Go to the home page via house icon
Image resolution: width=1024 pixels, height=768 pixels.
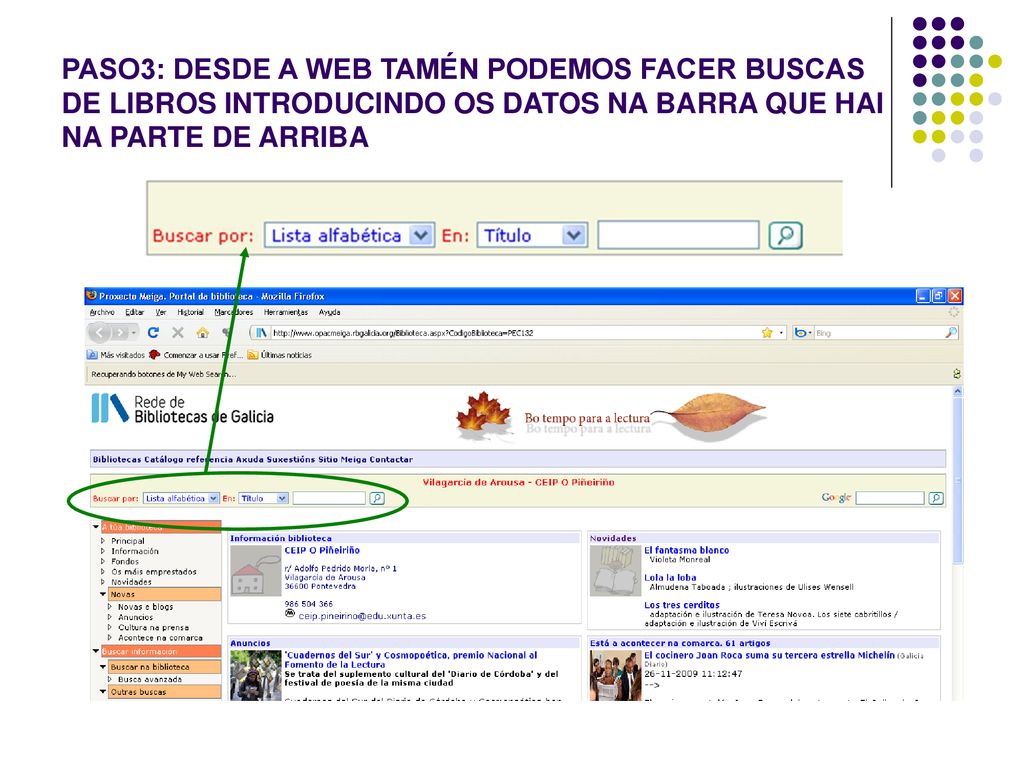[x=202, y=332]
